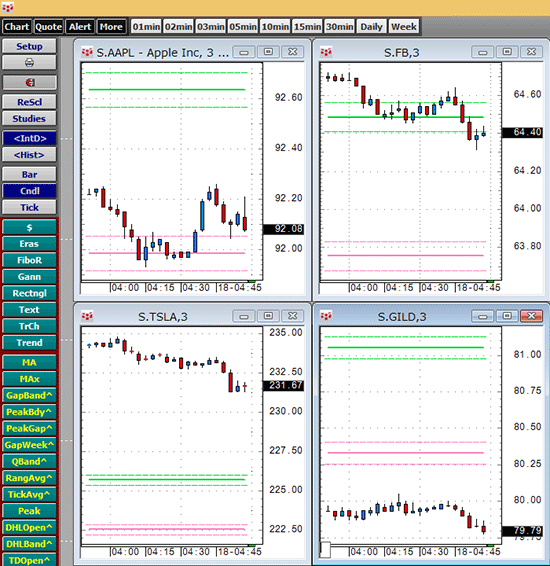Switch to Cndl candlestick style
Image resolution: width=550 pixels, height=566 pixels.
(x=29, y=191)
